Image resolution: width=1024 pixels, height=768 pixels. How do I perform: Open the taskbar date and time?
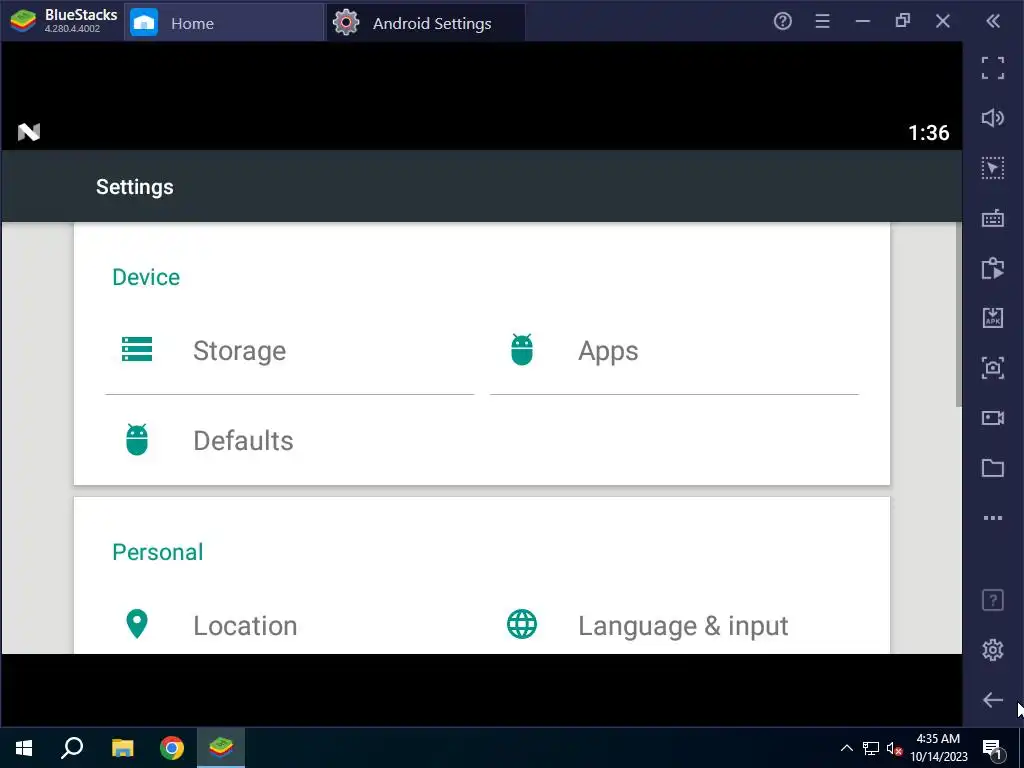pos(938,748)
